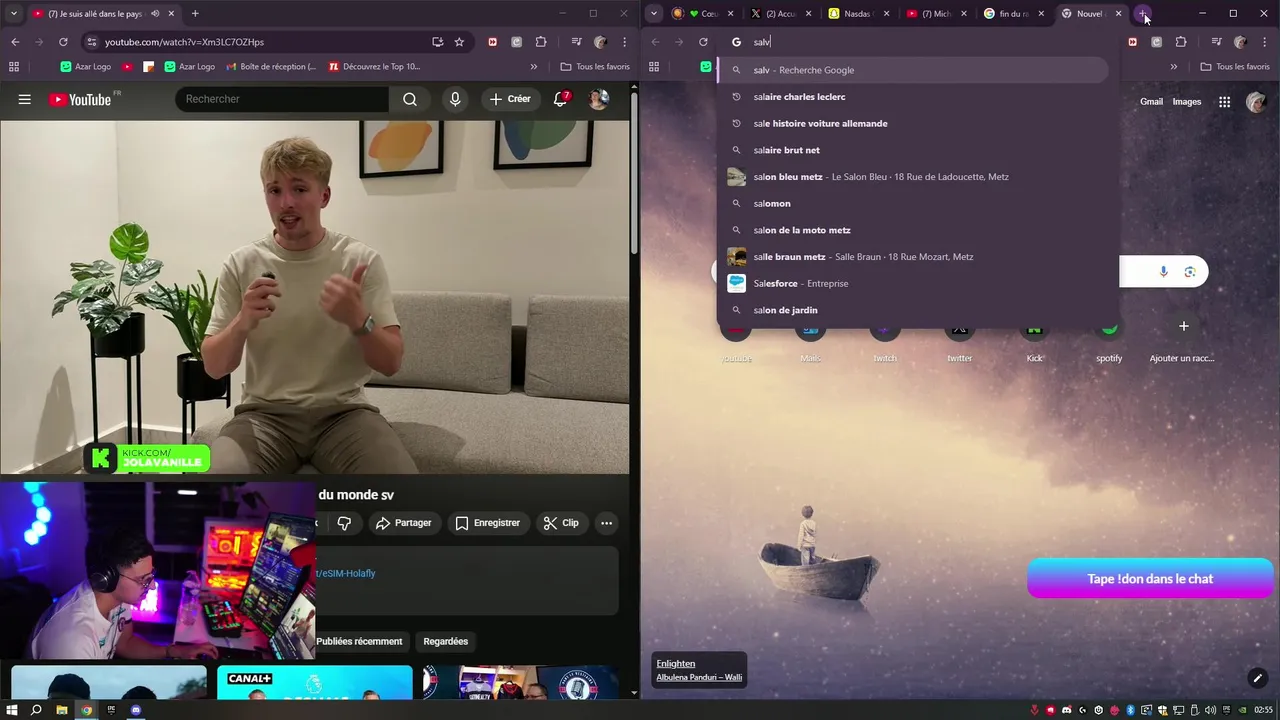
Task: Open Boîte de réception Gmail bookmark
Action: click(x=271, y=67)
